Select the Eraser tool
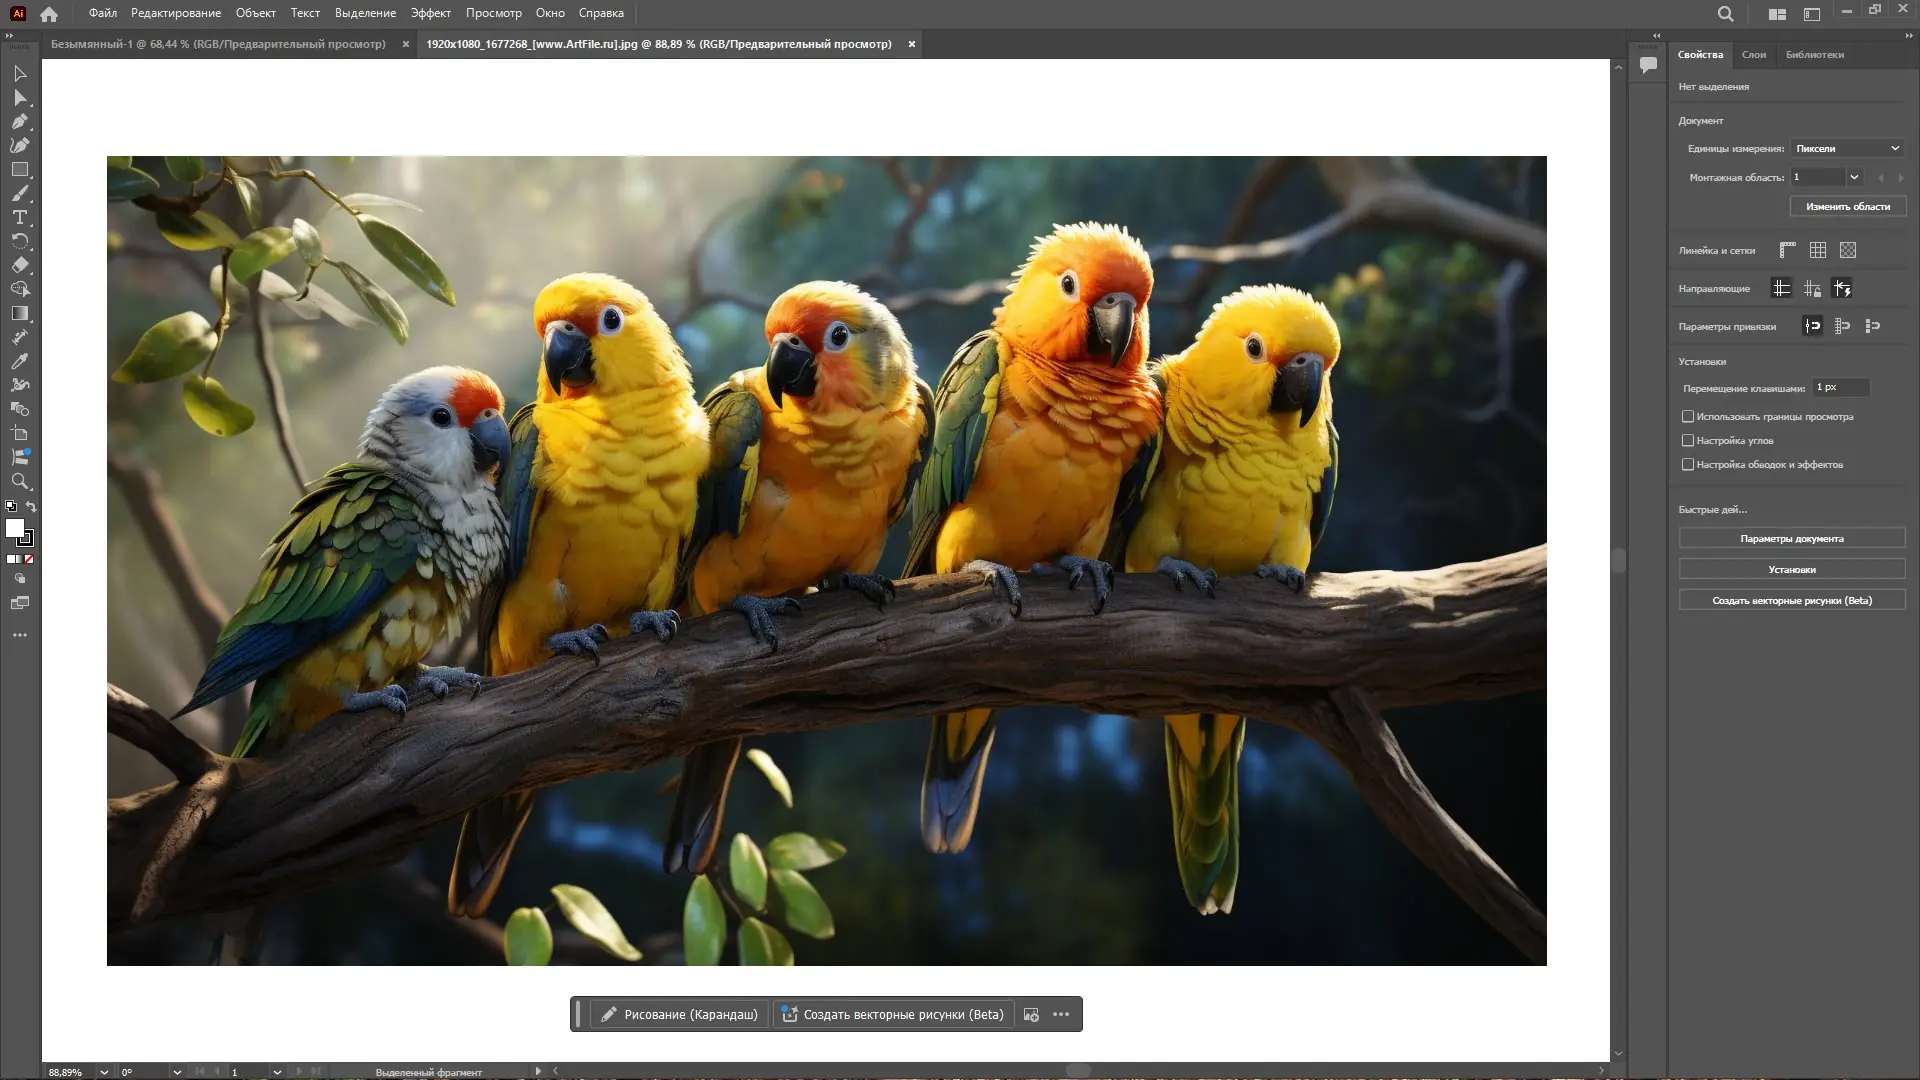Image resolution: width=1920 pixels, height=1080 pixels. 20,266
